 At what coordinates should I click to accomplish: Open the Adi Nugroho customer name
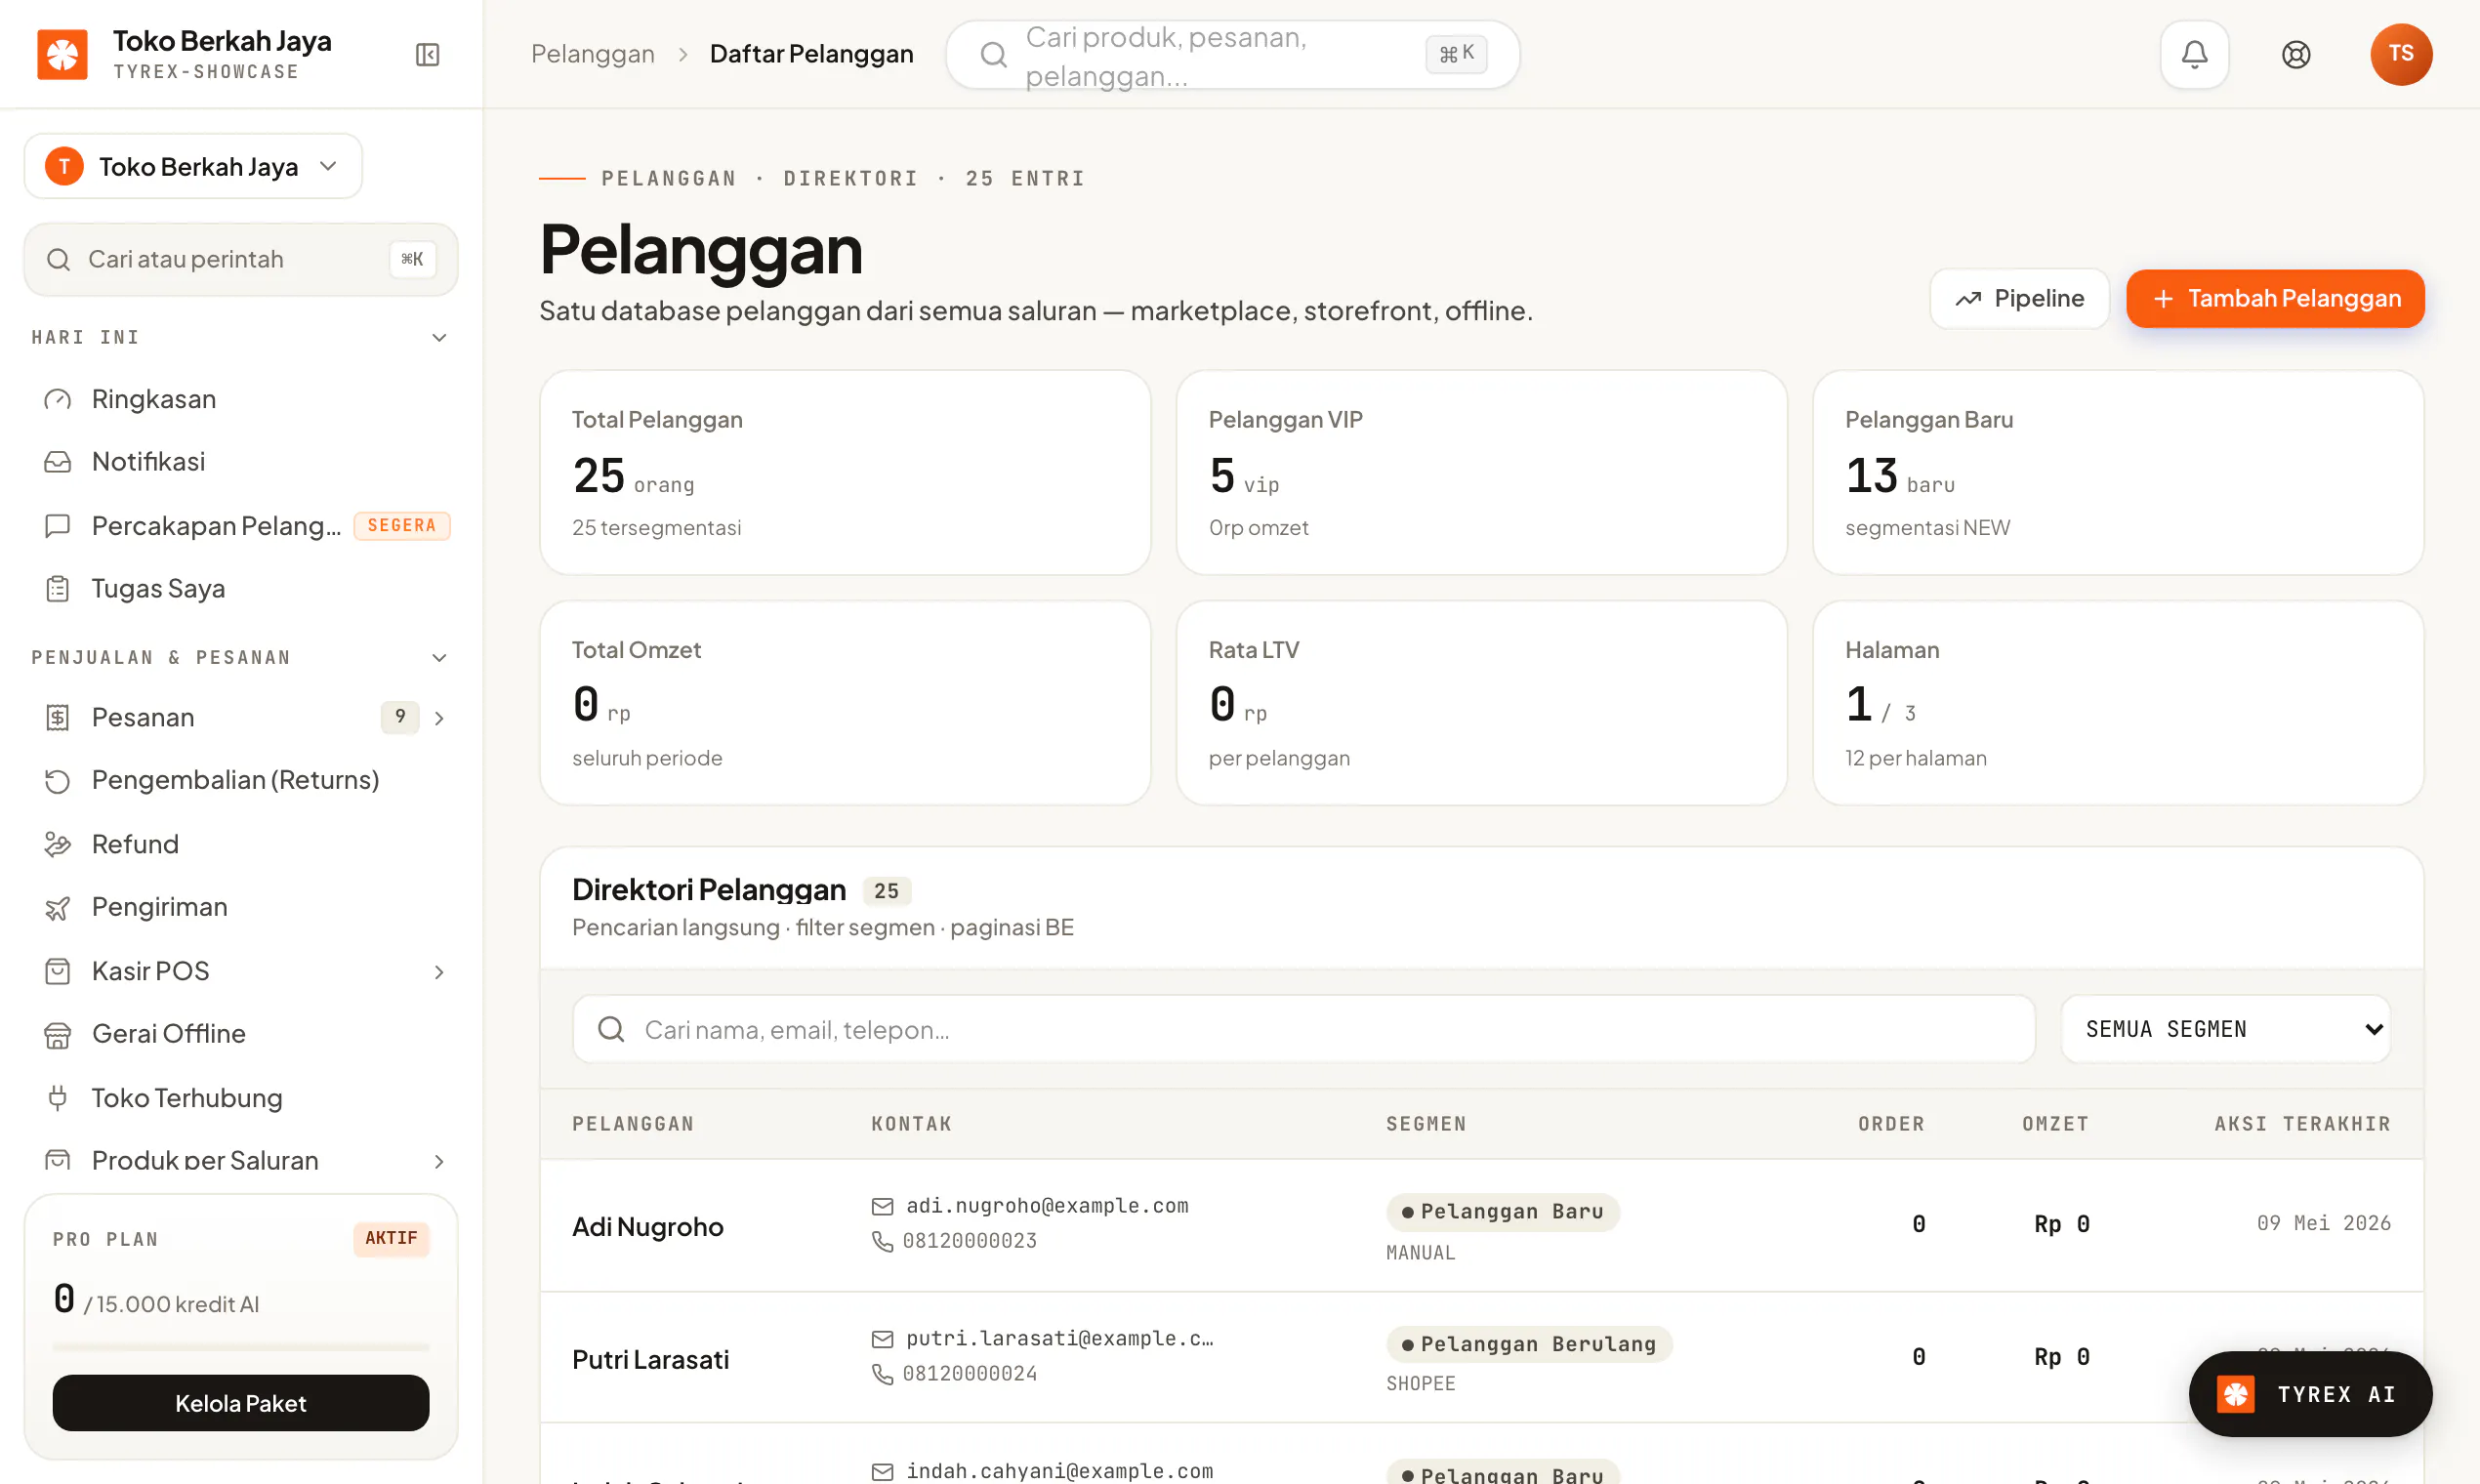[648, 1227]
